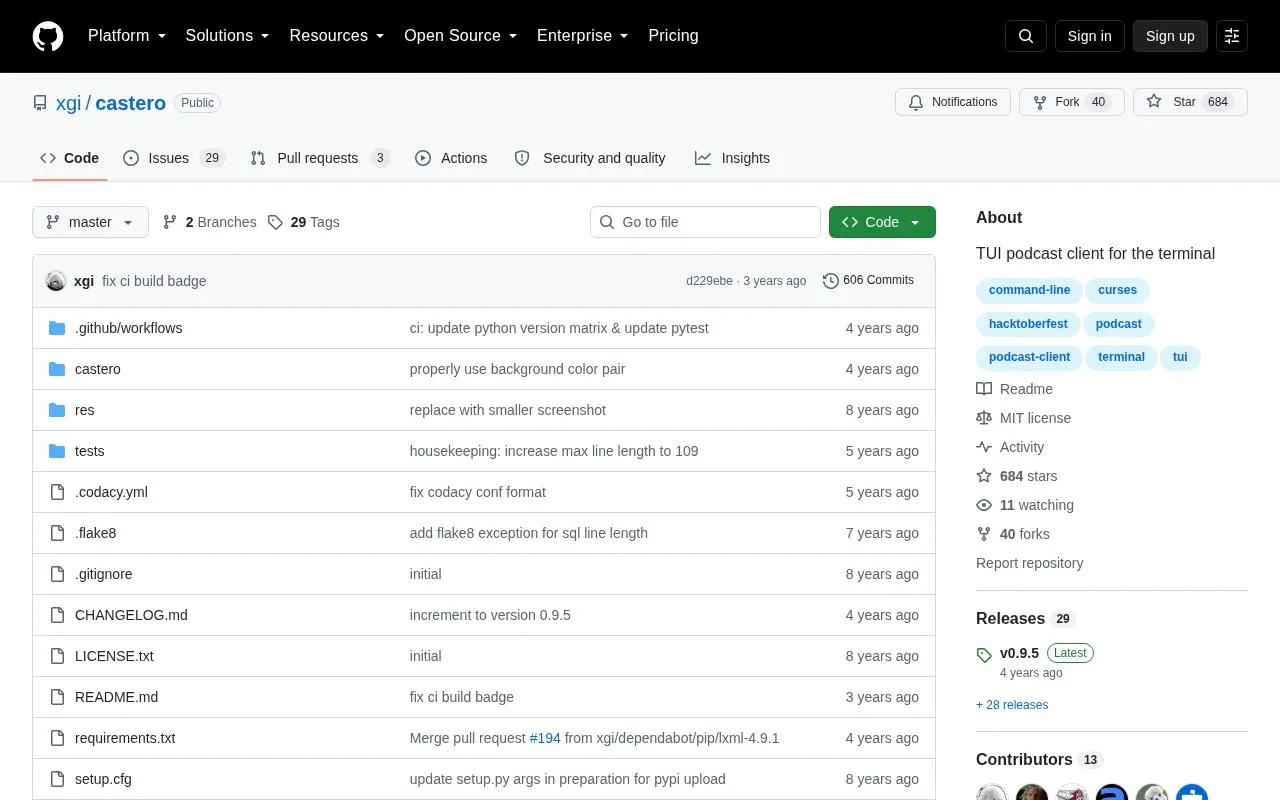The image size is (1280, 800).
Task: Click the .codacy.yml file icon
Action: 57,492
